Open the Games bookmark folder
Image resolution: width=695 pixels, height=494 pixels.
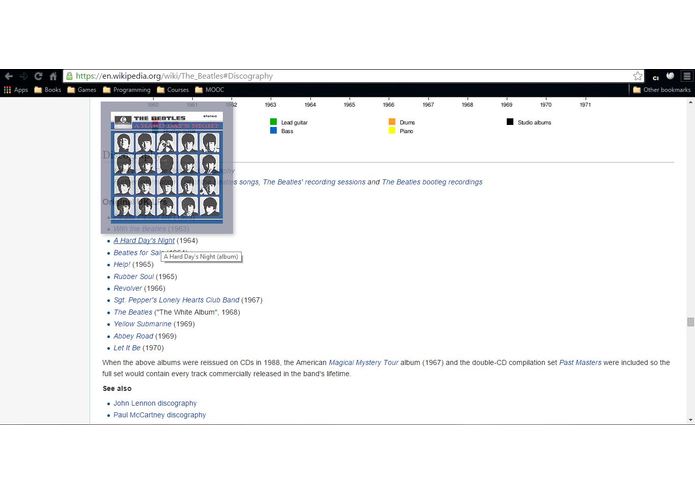click(82, 90)
